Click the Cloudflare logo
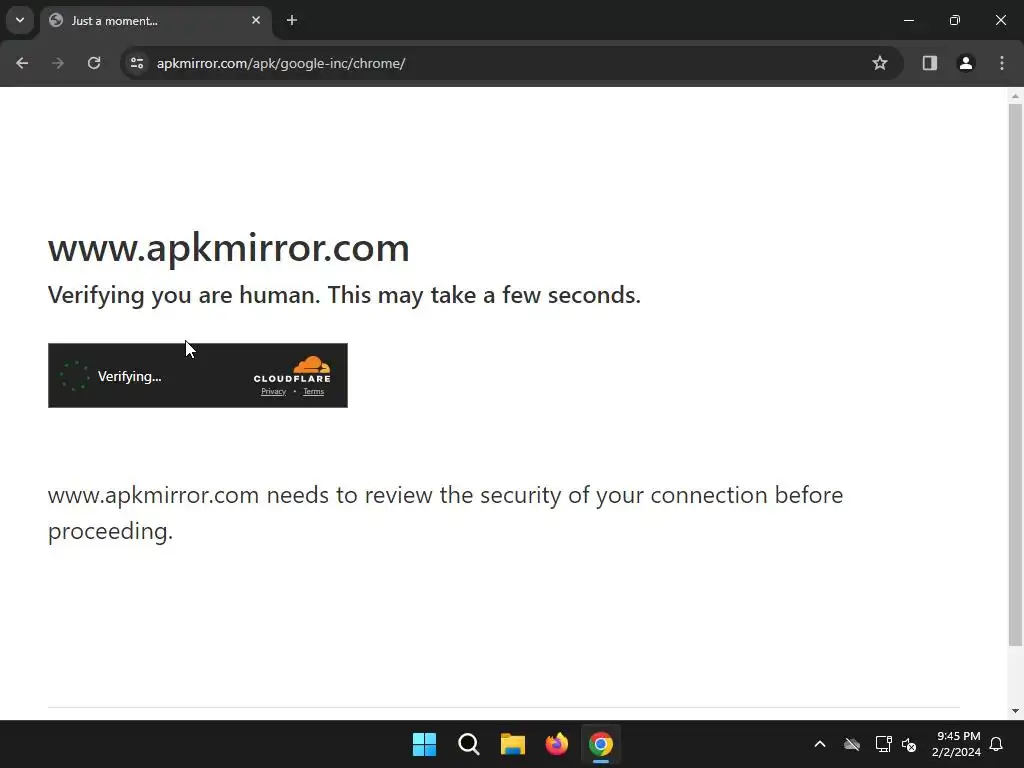Screen dimensions: 1024x768 point(292,370)
